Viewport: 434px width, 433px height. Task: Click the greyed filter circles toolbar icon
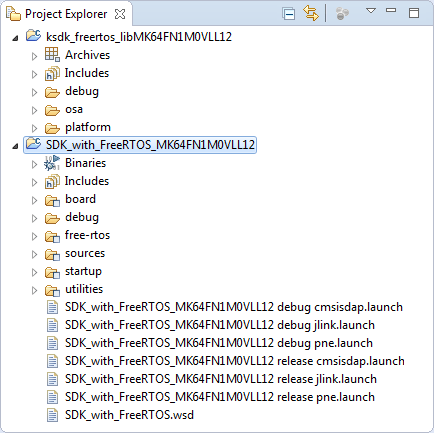point(342,14)
